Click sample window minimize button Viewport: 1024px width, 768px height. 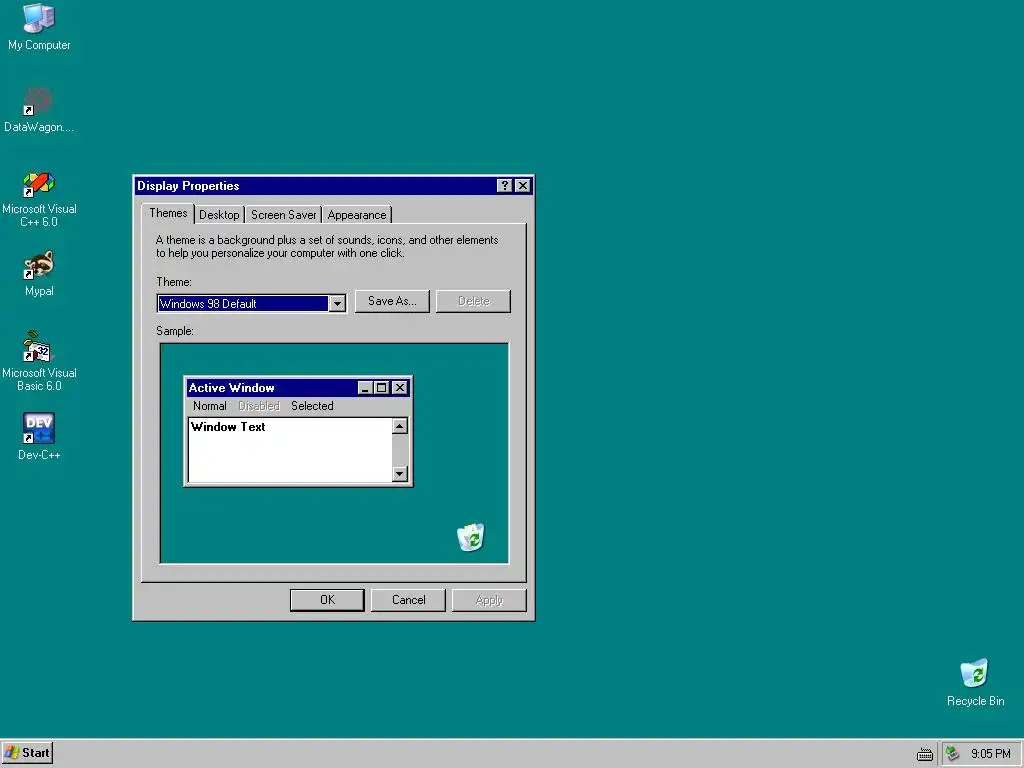coord(365,388)
